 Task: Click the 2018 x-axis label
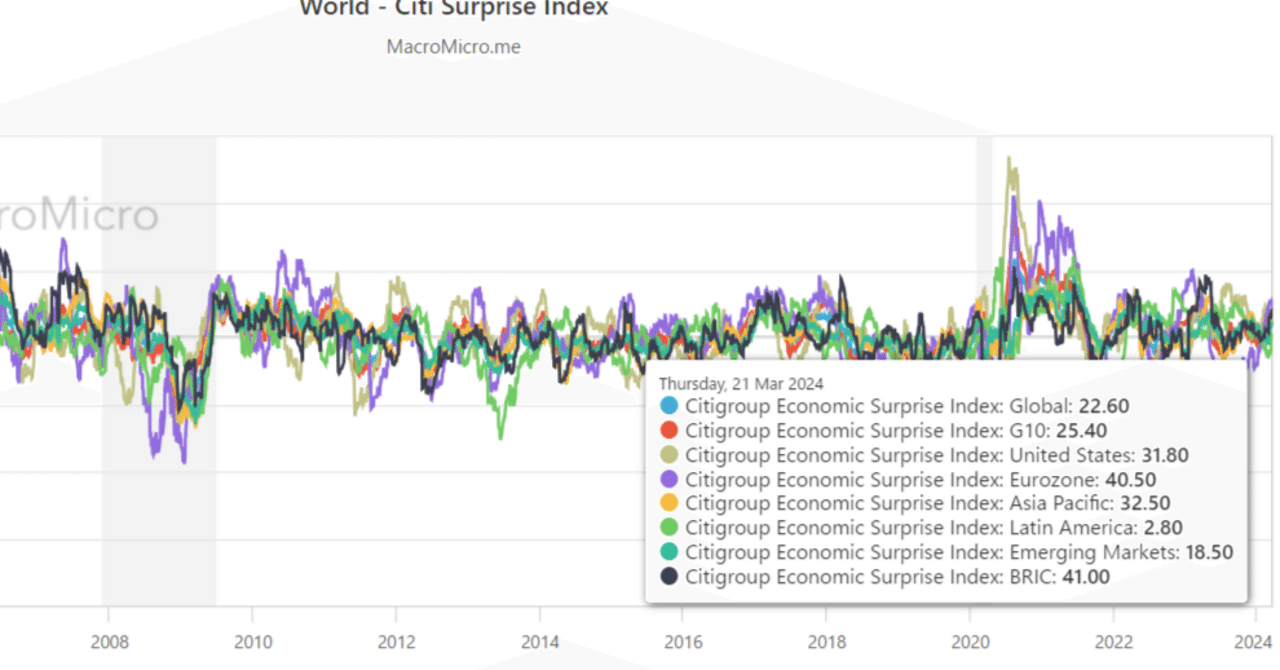coord(826,640)
